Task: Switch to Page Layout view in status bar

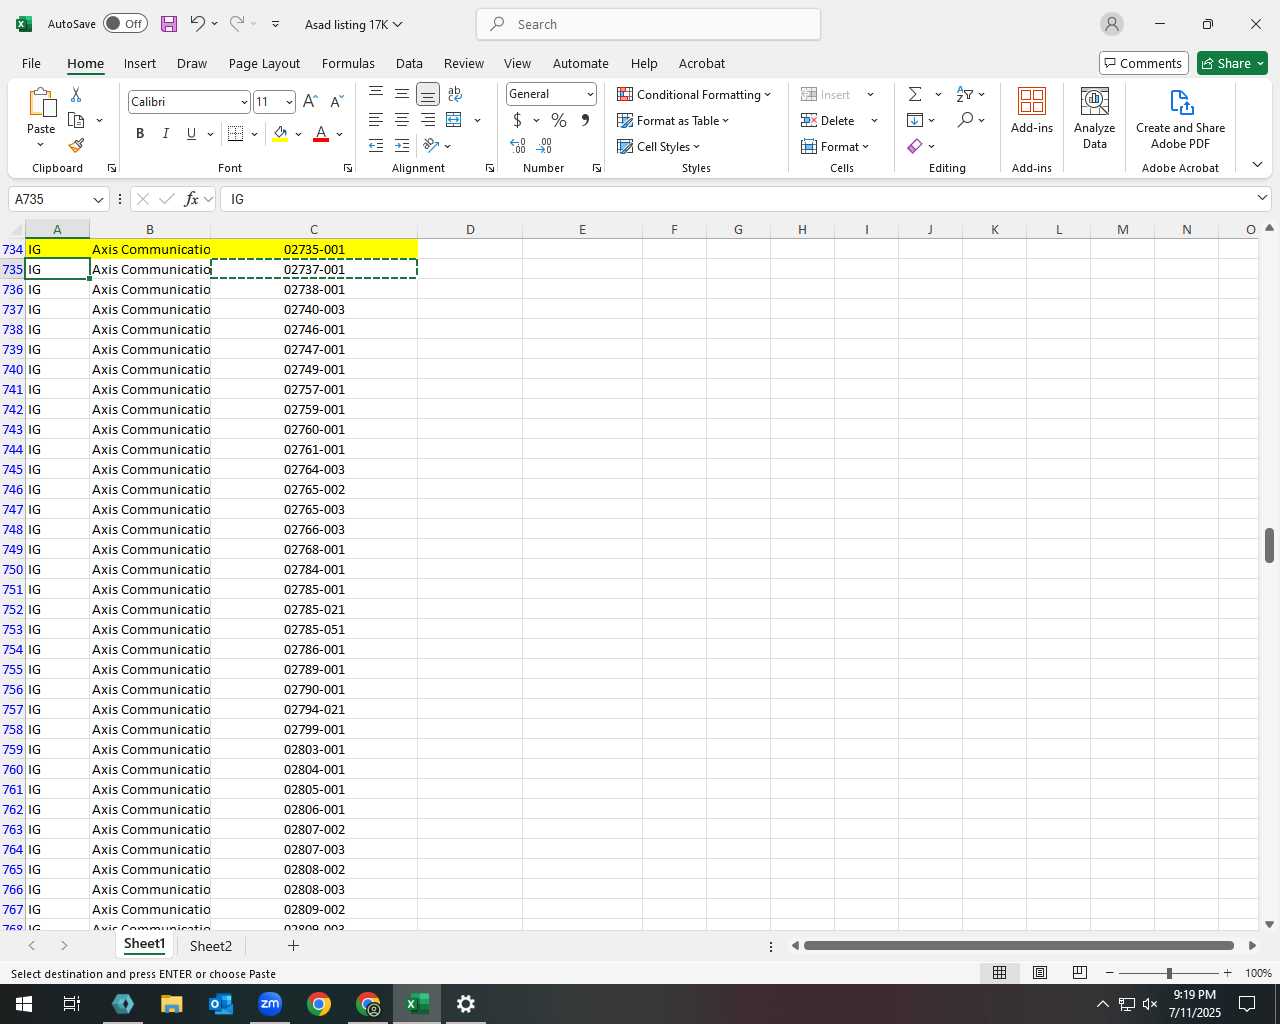Action: 1040,973
